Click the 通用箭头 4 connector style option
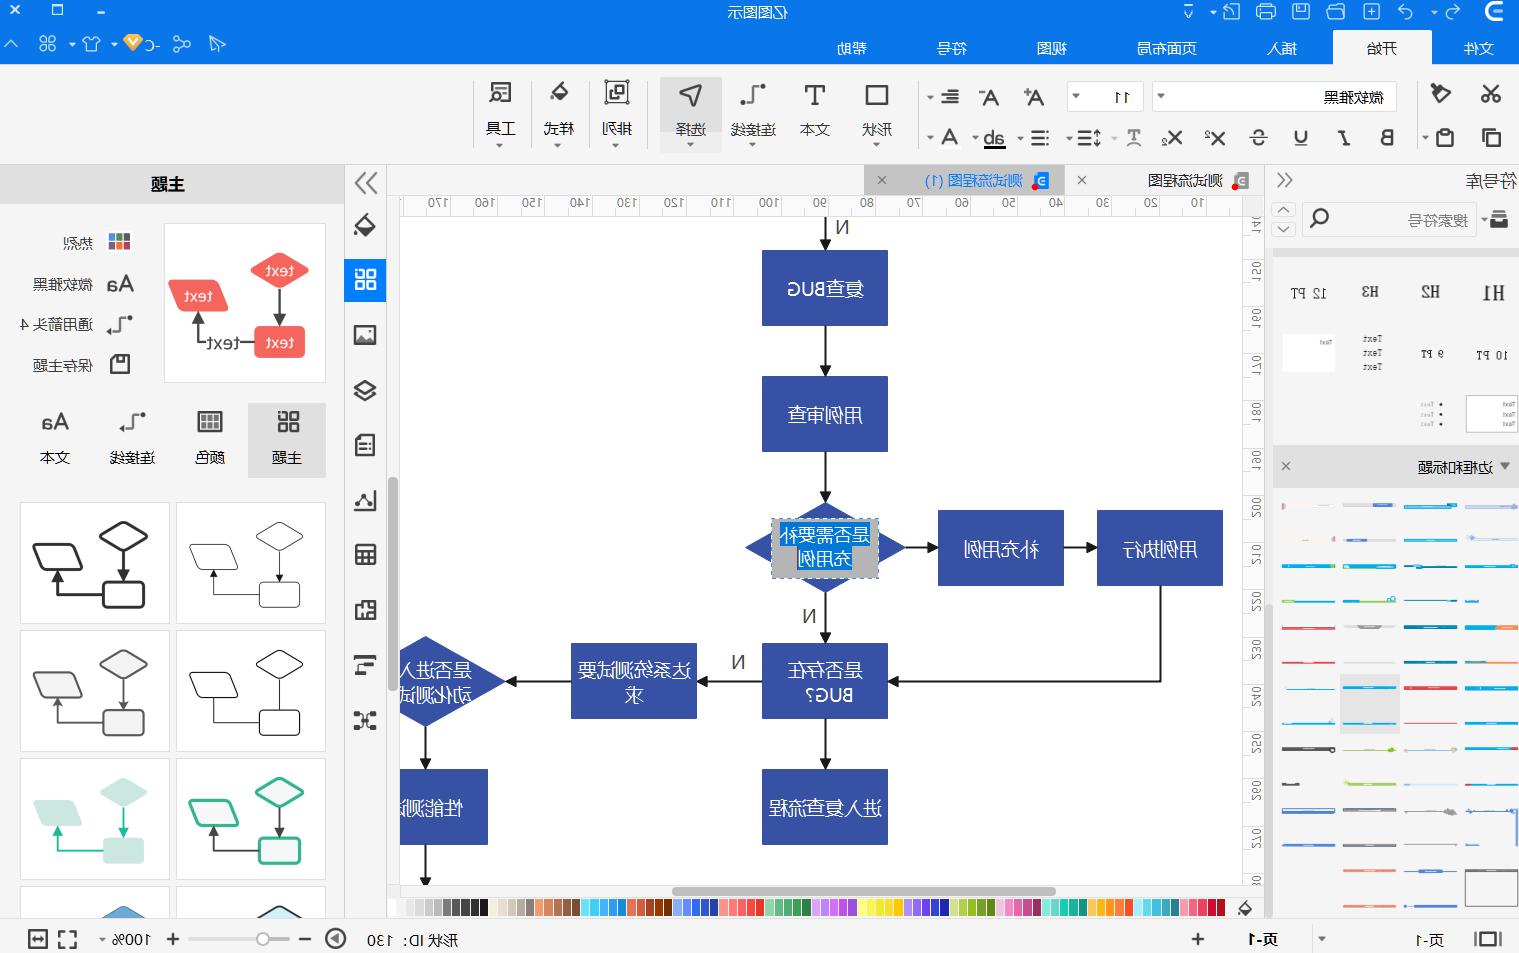1519x953 pixels. point(76,324)
